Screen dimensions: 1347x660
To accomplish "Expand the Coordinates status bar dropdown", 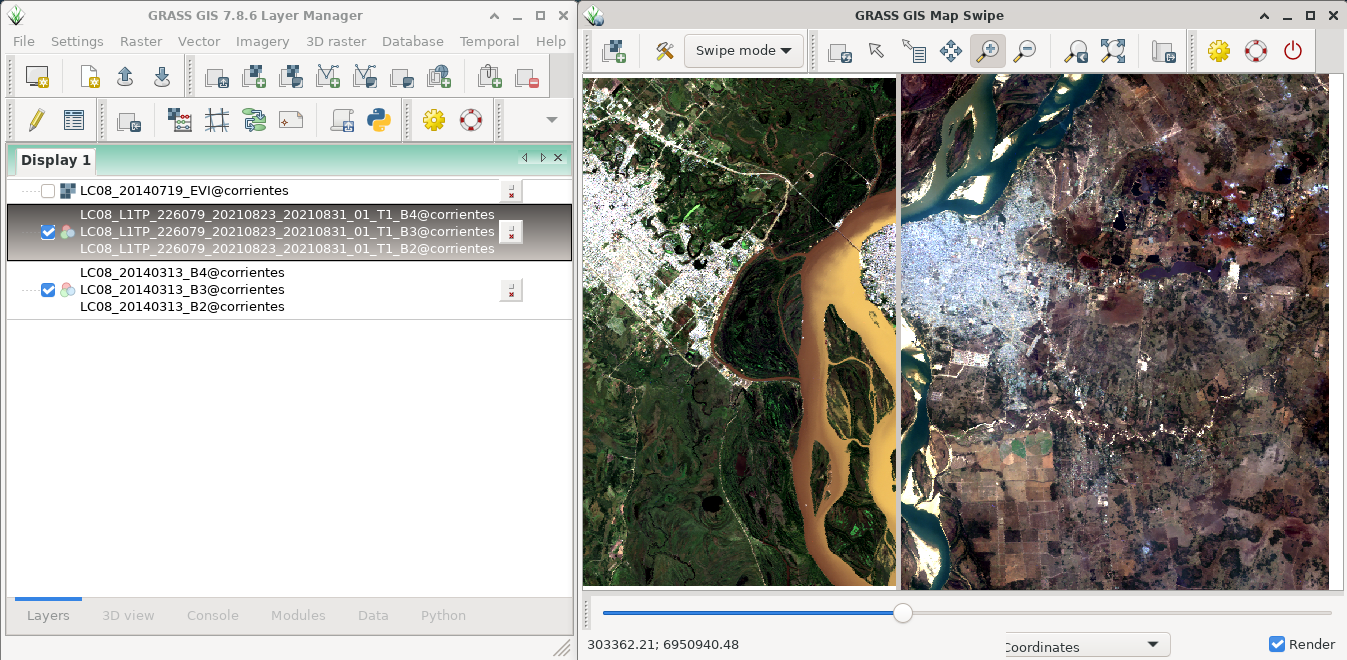I will point(1152,645).
